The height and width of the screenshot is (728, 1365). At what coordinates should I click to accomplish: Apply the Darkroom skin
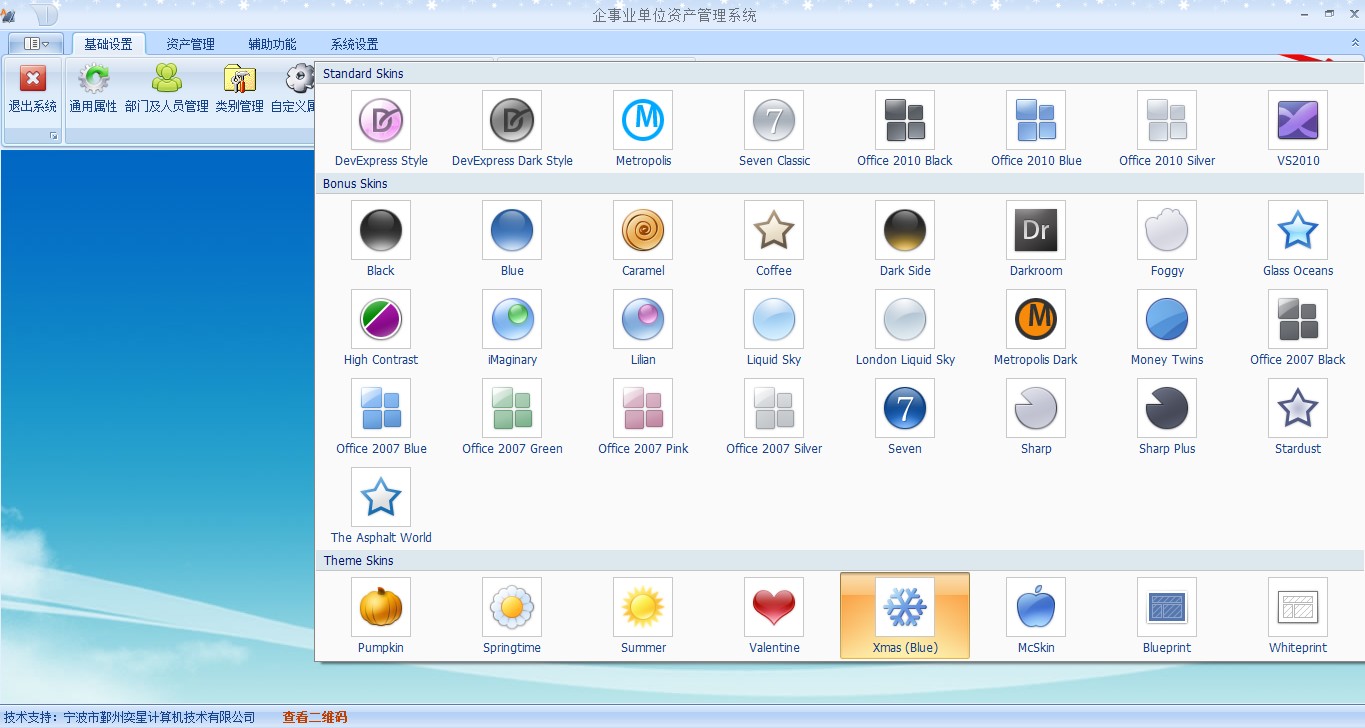tap(1036, 239)
